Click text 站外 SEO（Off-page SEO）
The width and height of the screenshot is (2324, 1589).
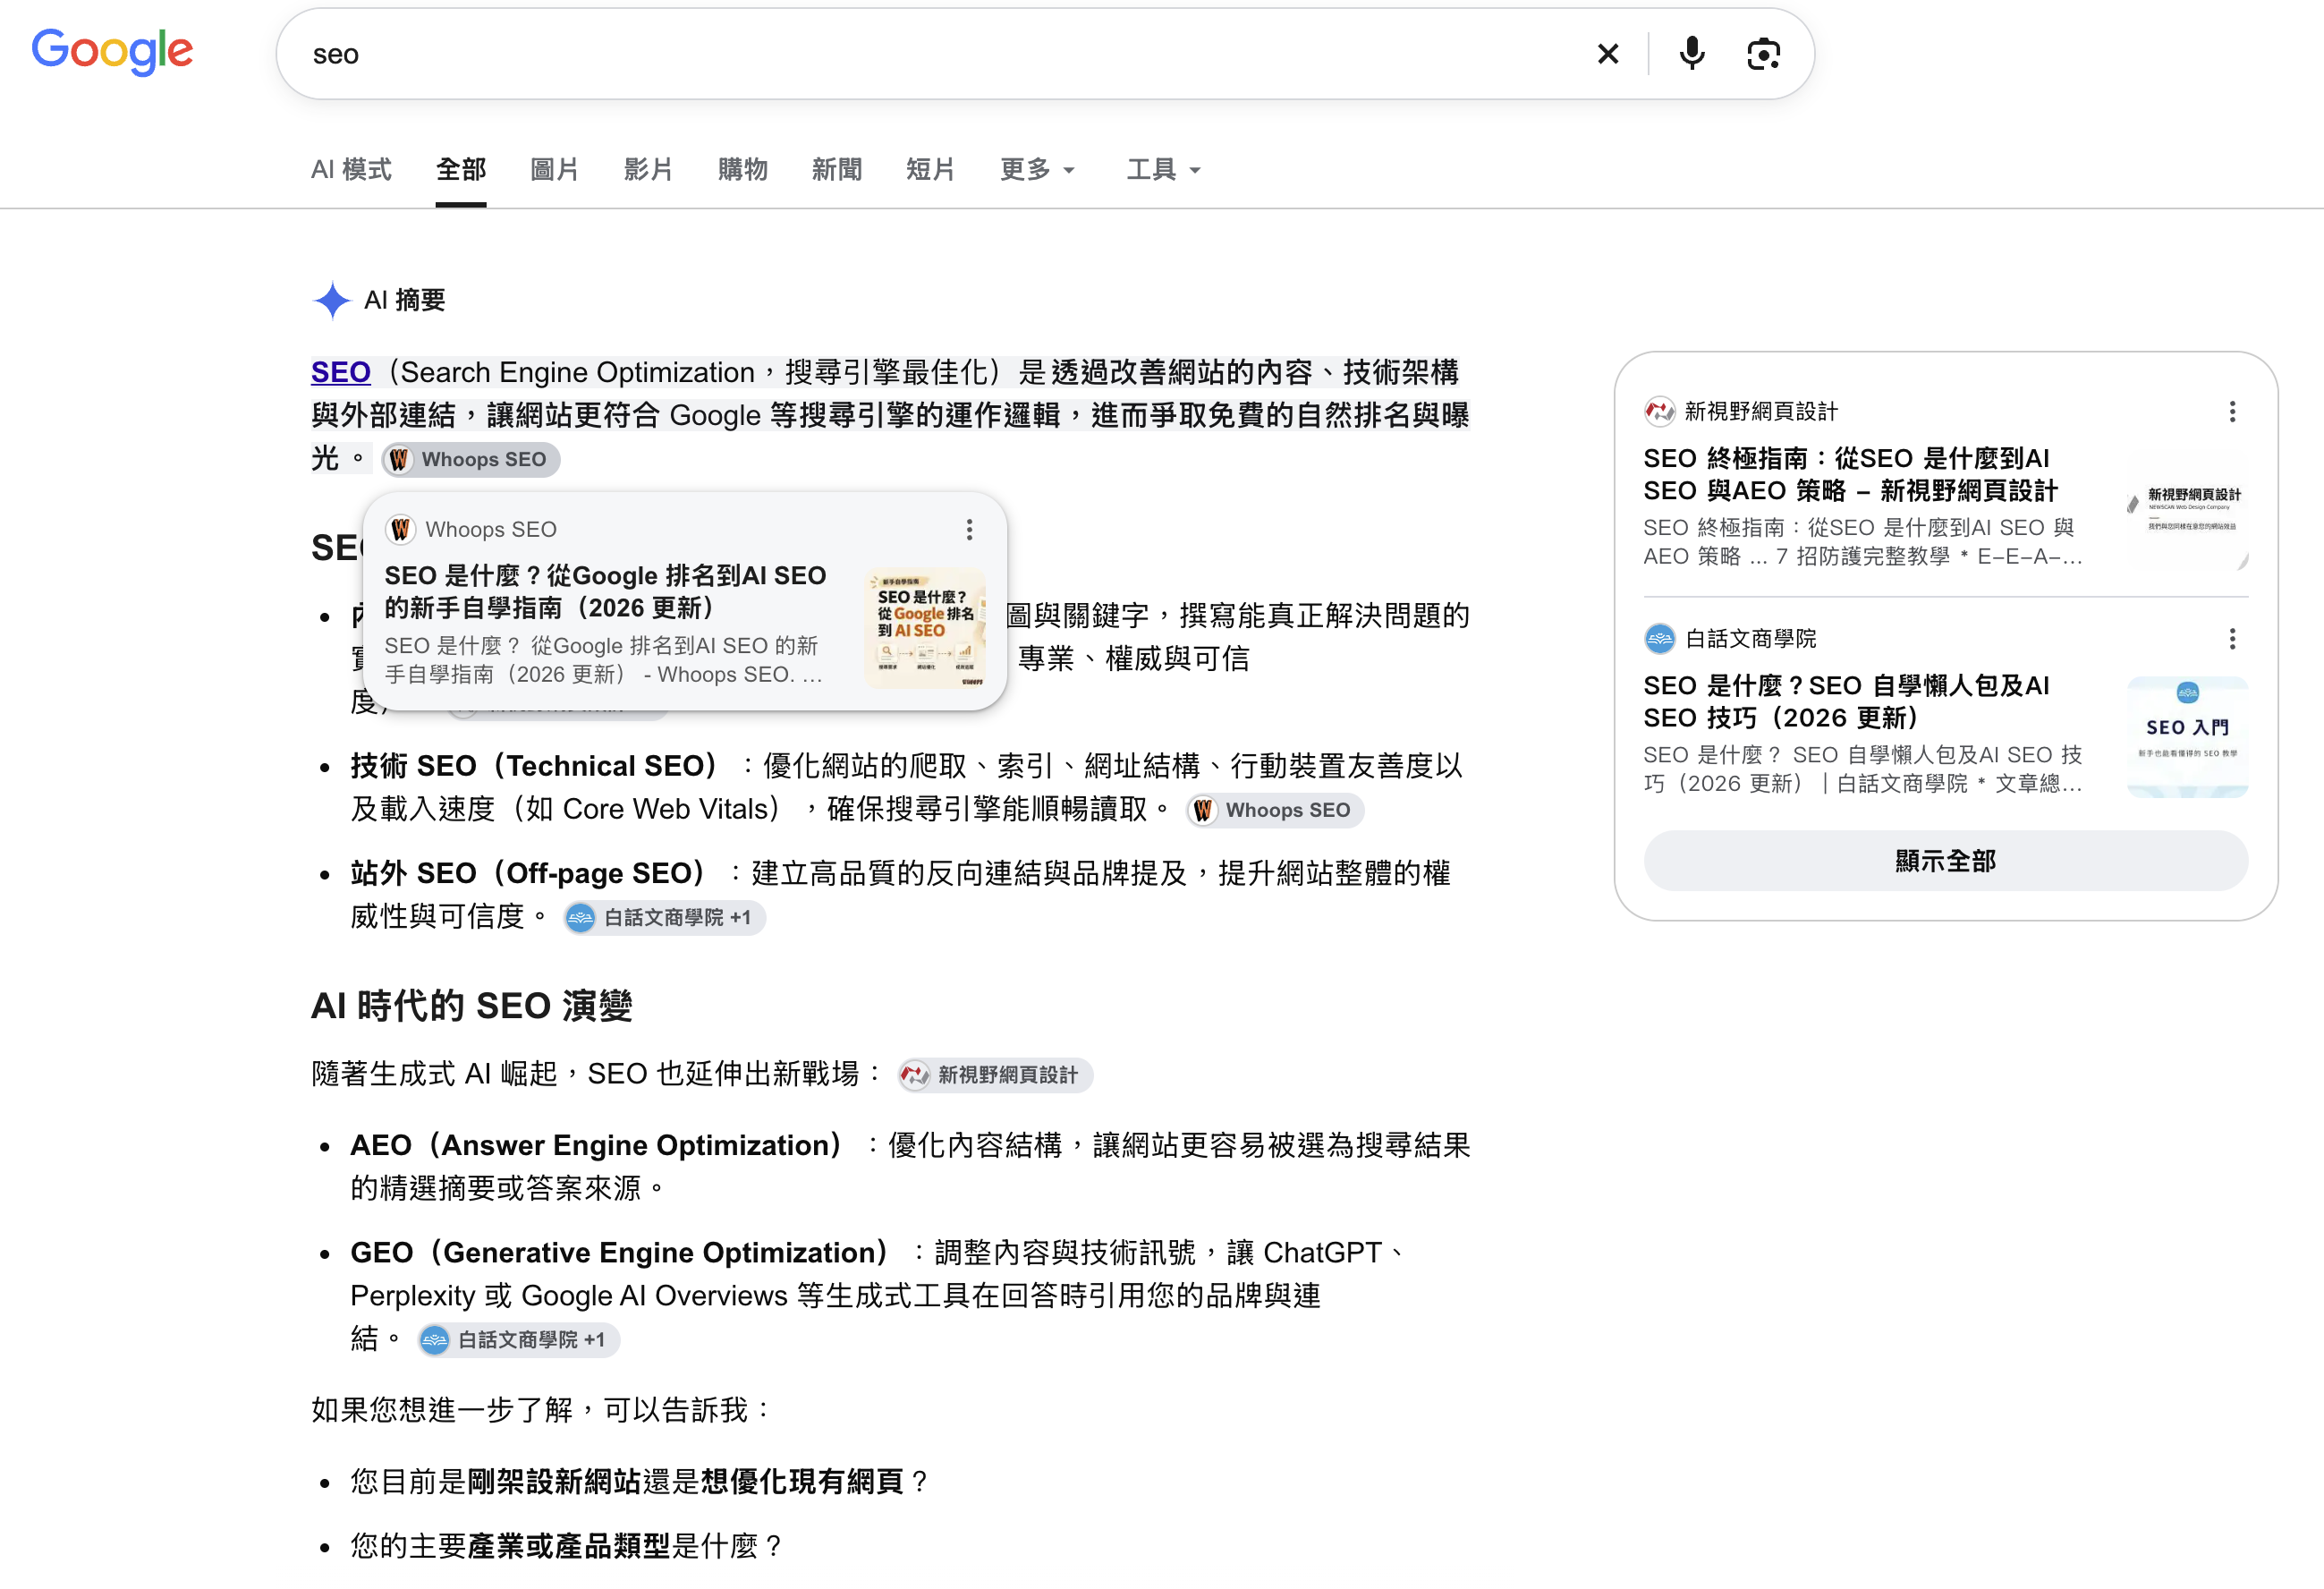pos(530,874)
